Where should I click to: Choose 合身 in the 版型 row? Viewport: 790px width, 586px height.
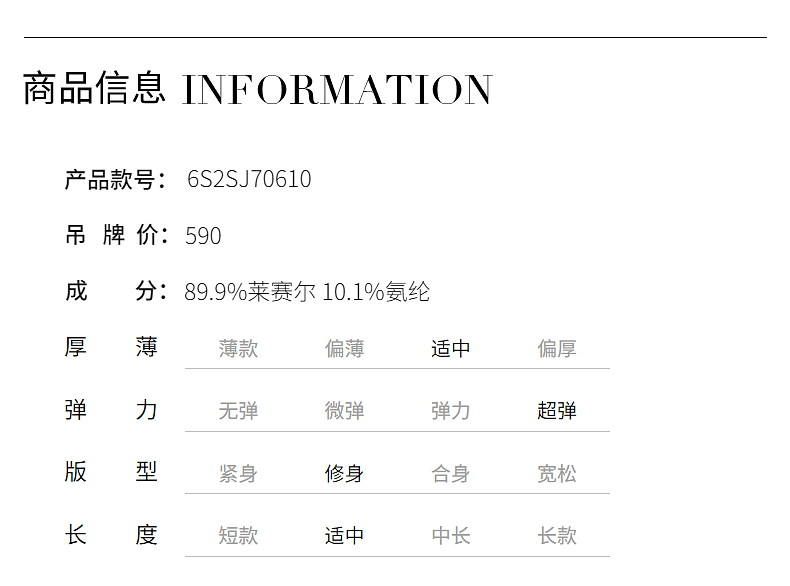point(450,474)
